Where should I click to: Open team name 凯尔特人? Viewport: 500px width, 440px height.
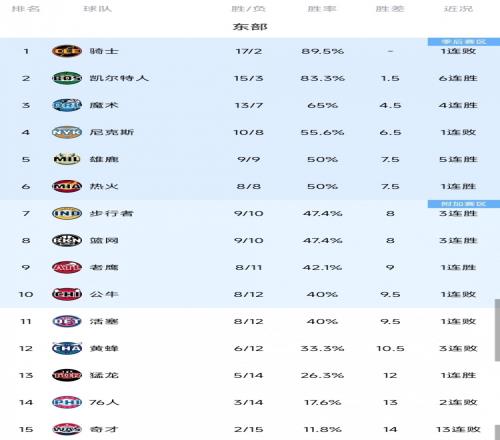[x=119, y=78]
